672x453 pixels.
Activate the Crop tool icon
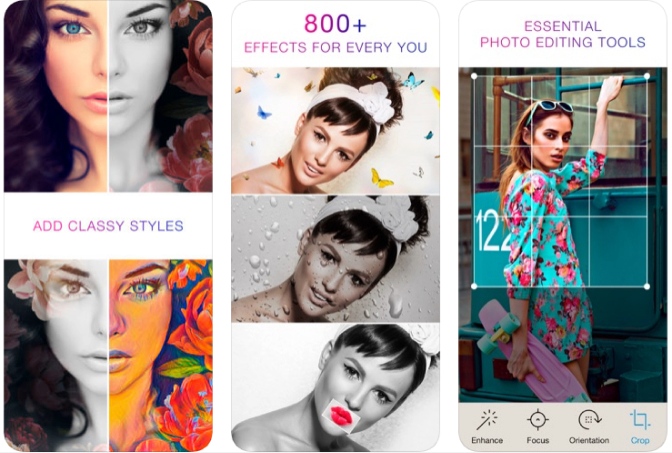point(639,420)
